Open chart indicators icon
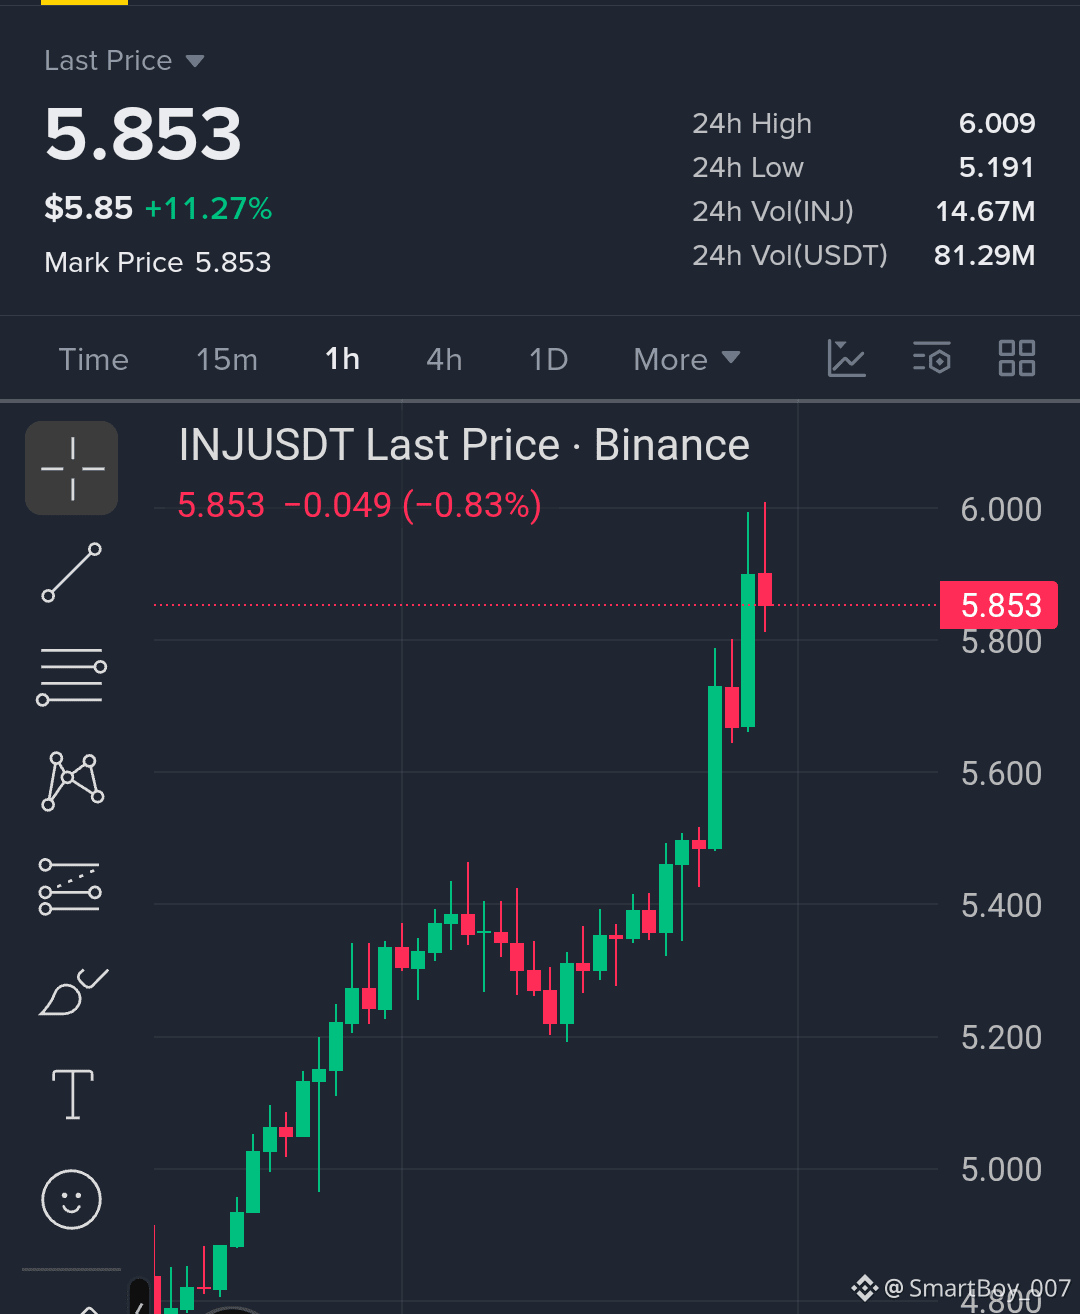Viewport: 1080px width, 1314px height. click(x=846, y=358)
